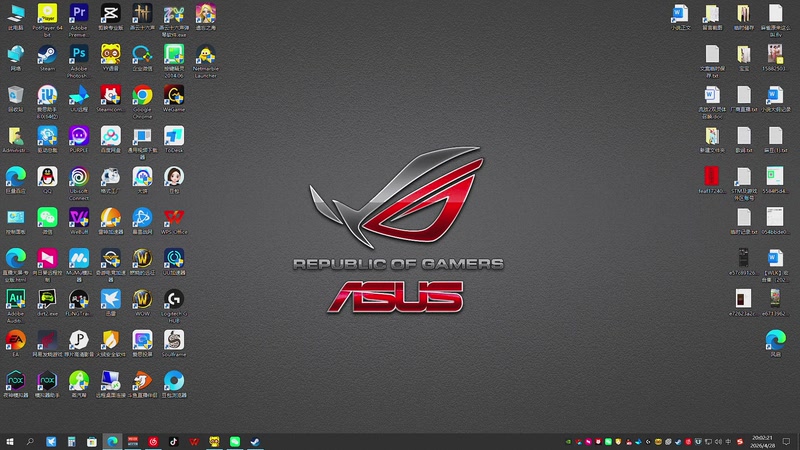Toggle the 中 input method indicator
Viewport: 800px width, 450px height.
point(729,442)
